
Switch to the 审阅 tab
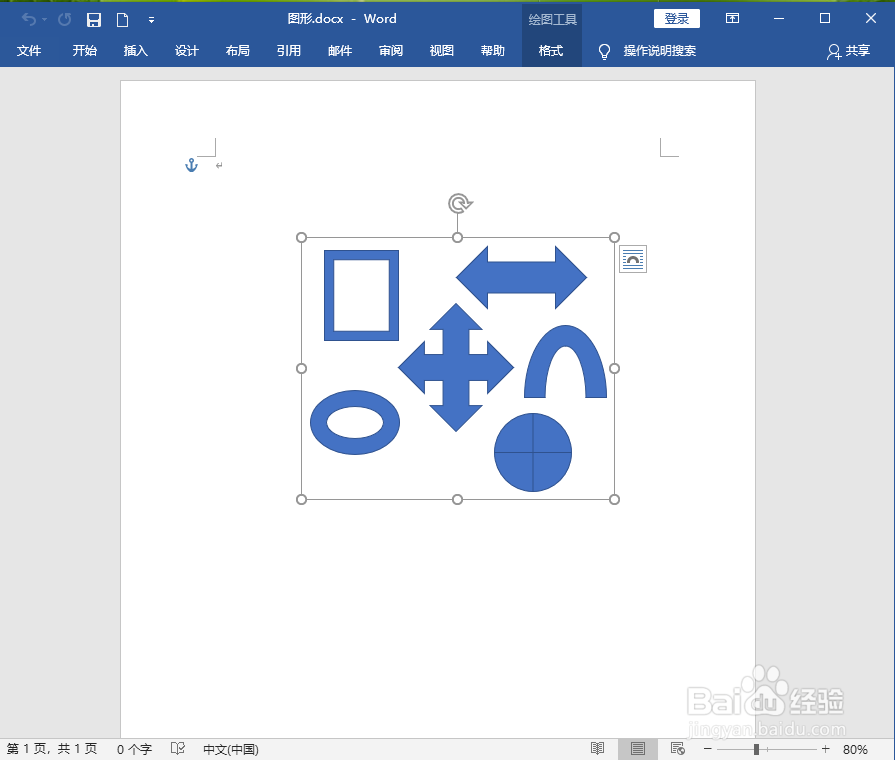click(391, 51)
